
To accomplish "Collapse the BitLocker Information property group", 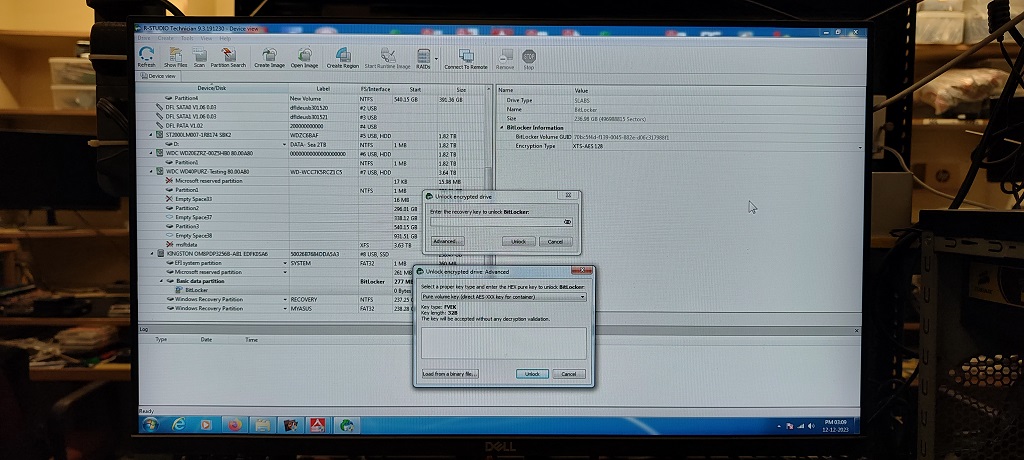I will [502, 127].
